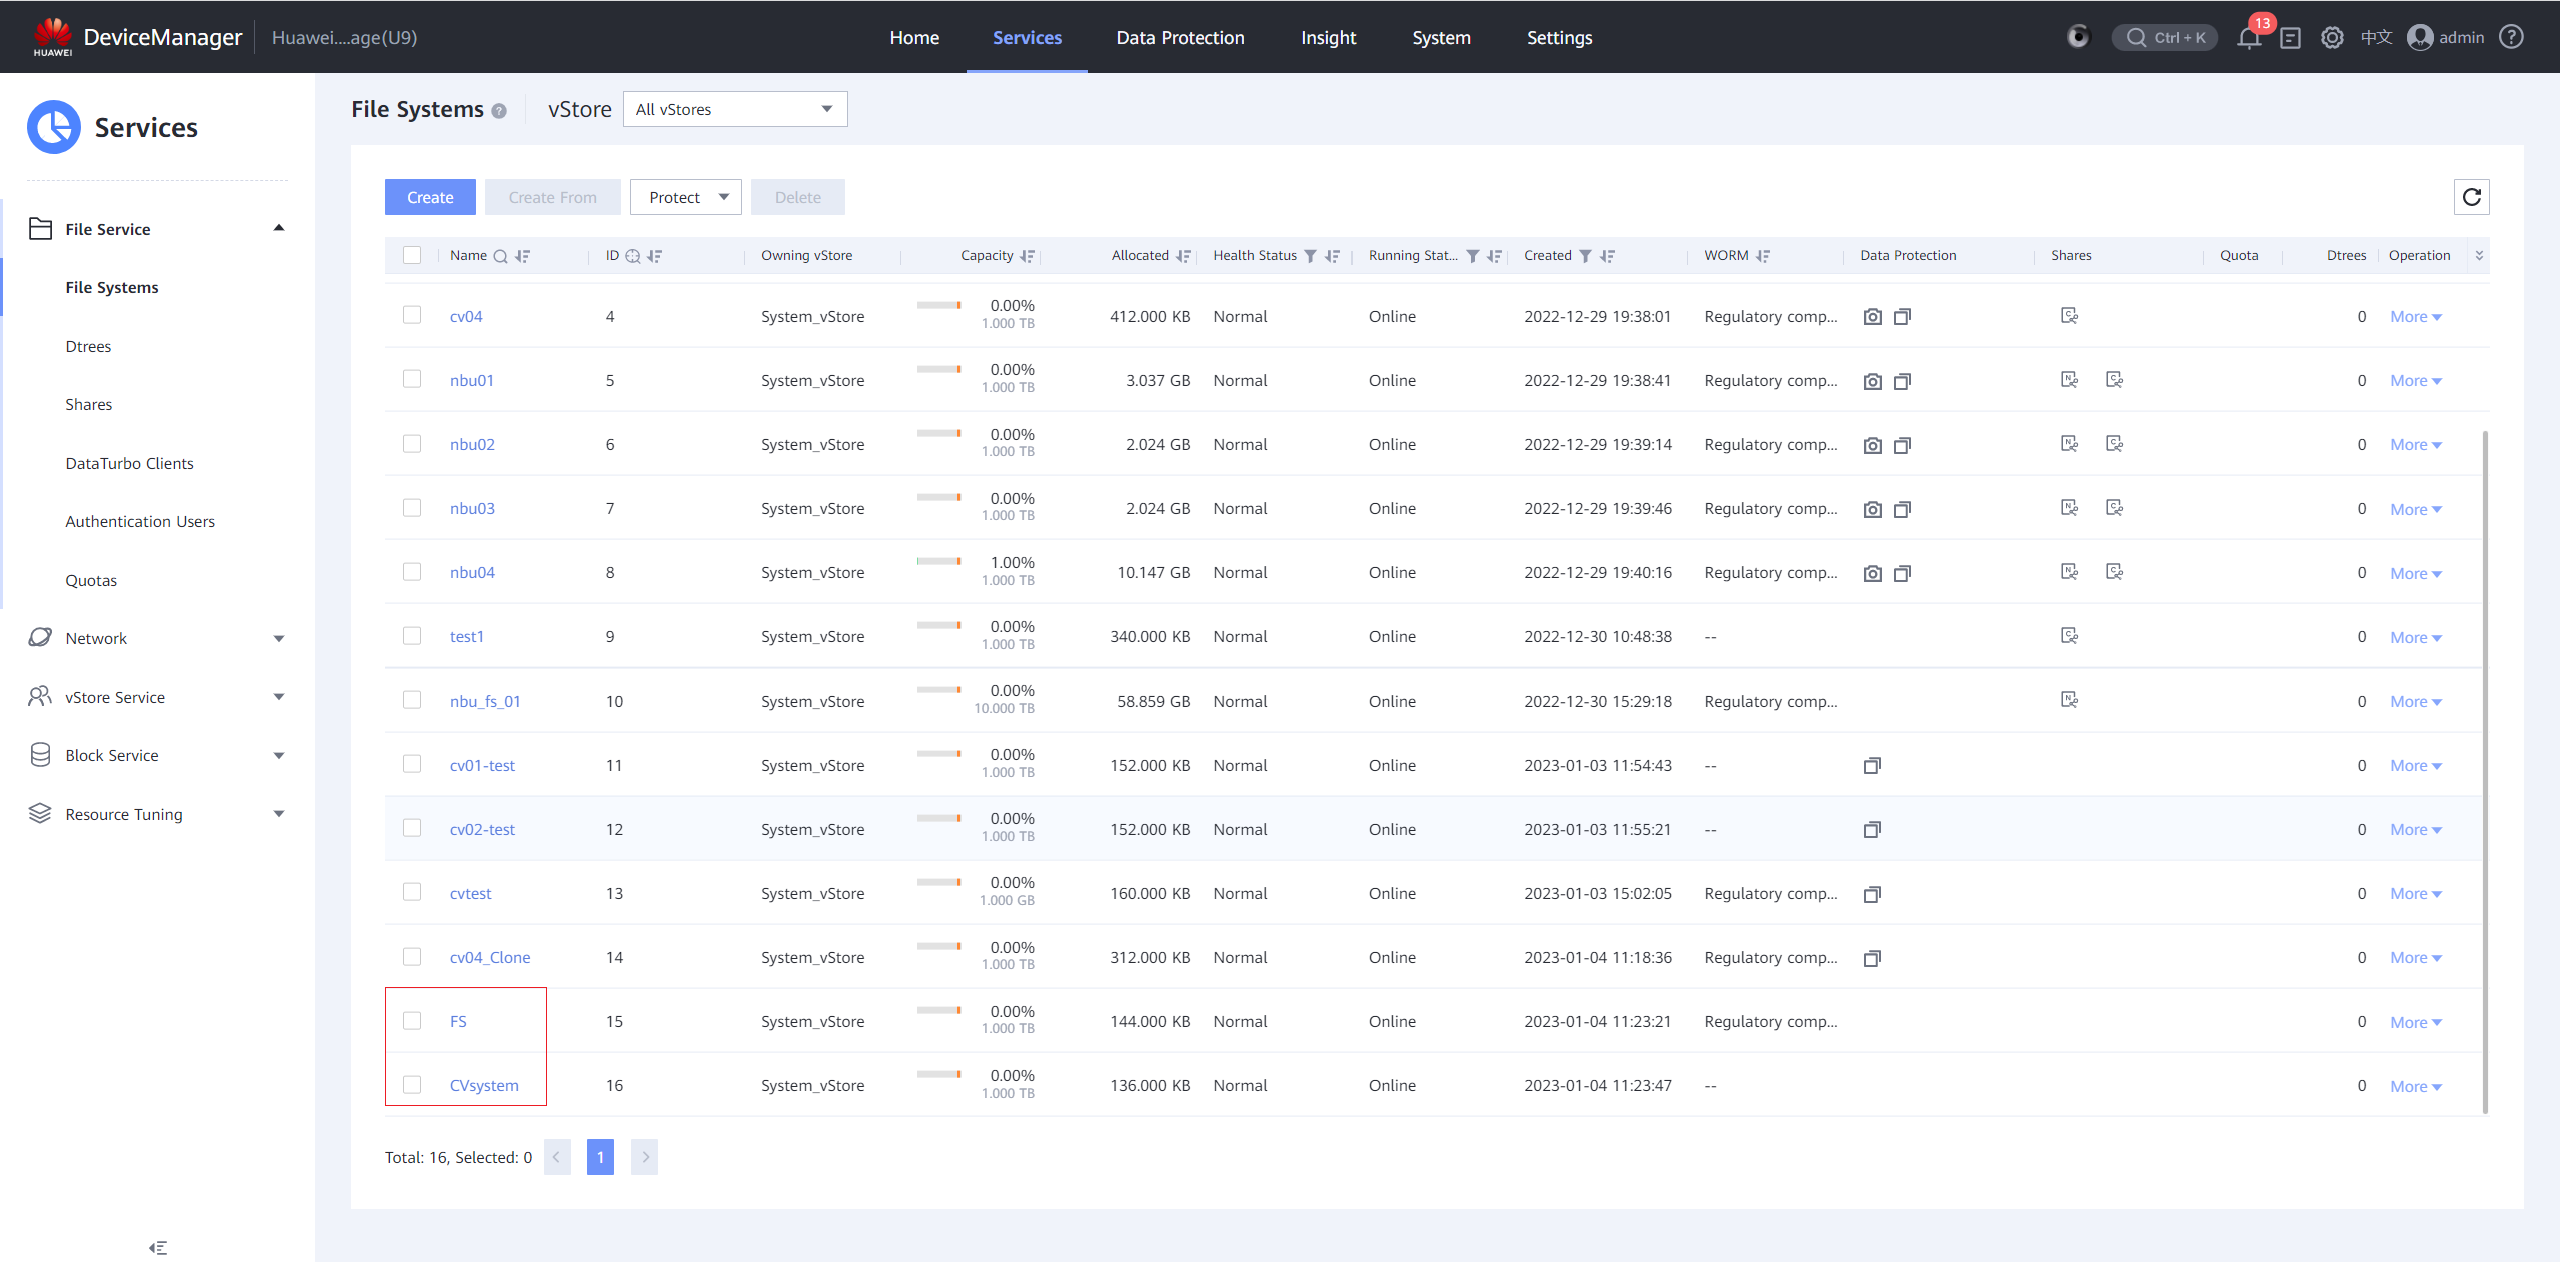The height and width of the screenshot is (1262, 2560).
Task: Expand the Protect dropdown button
Action: coord(686,197)
